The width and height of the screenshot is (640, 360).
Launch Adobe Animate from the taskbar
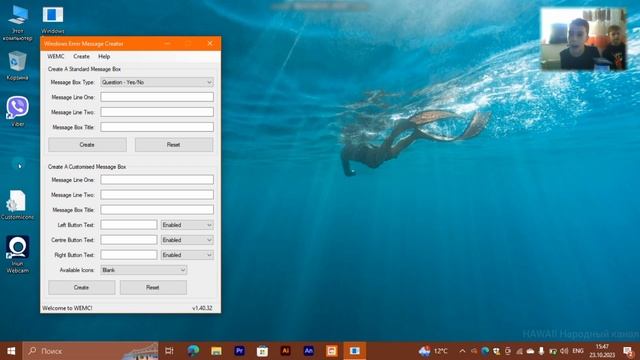tap(309, 351)
